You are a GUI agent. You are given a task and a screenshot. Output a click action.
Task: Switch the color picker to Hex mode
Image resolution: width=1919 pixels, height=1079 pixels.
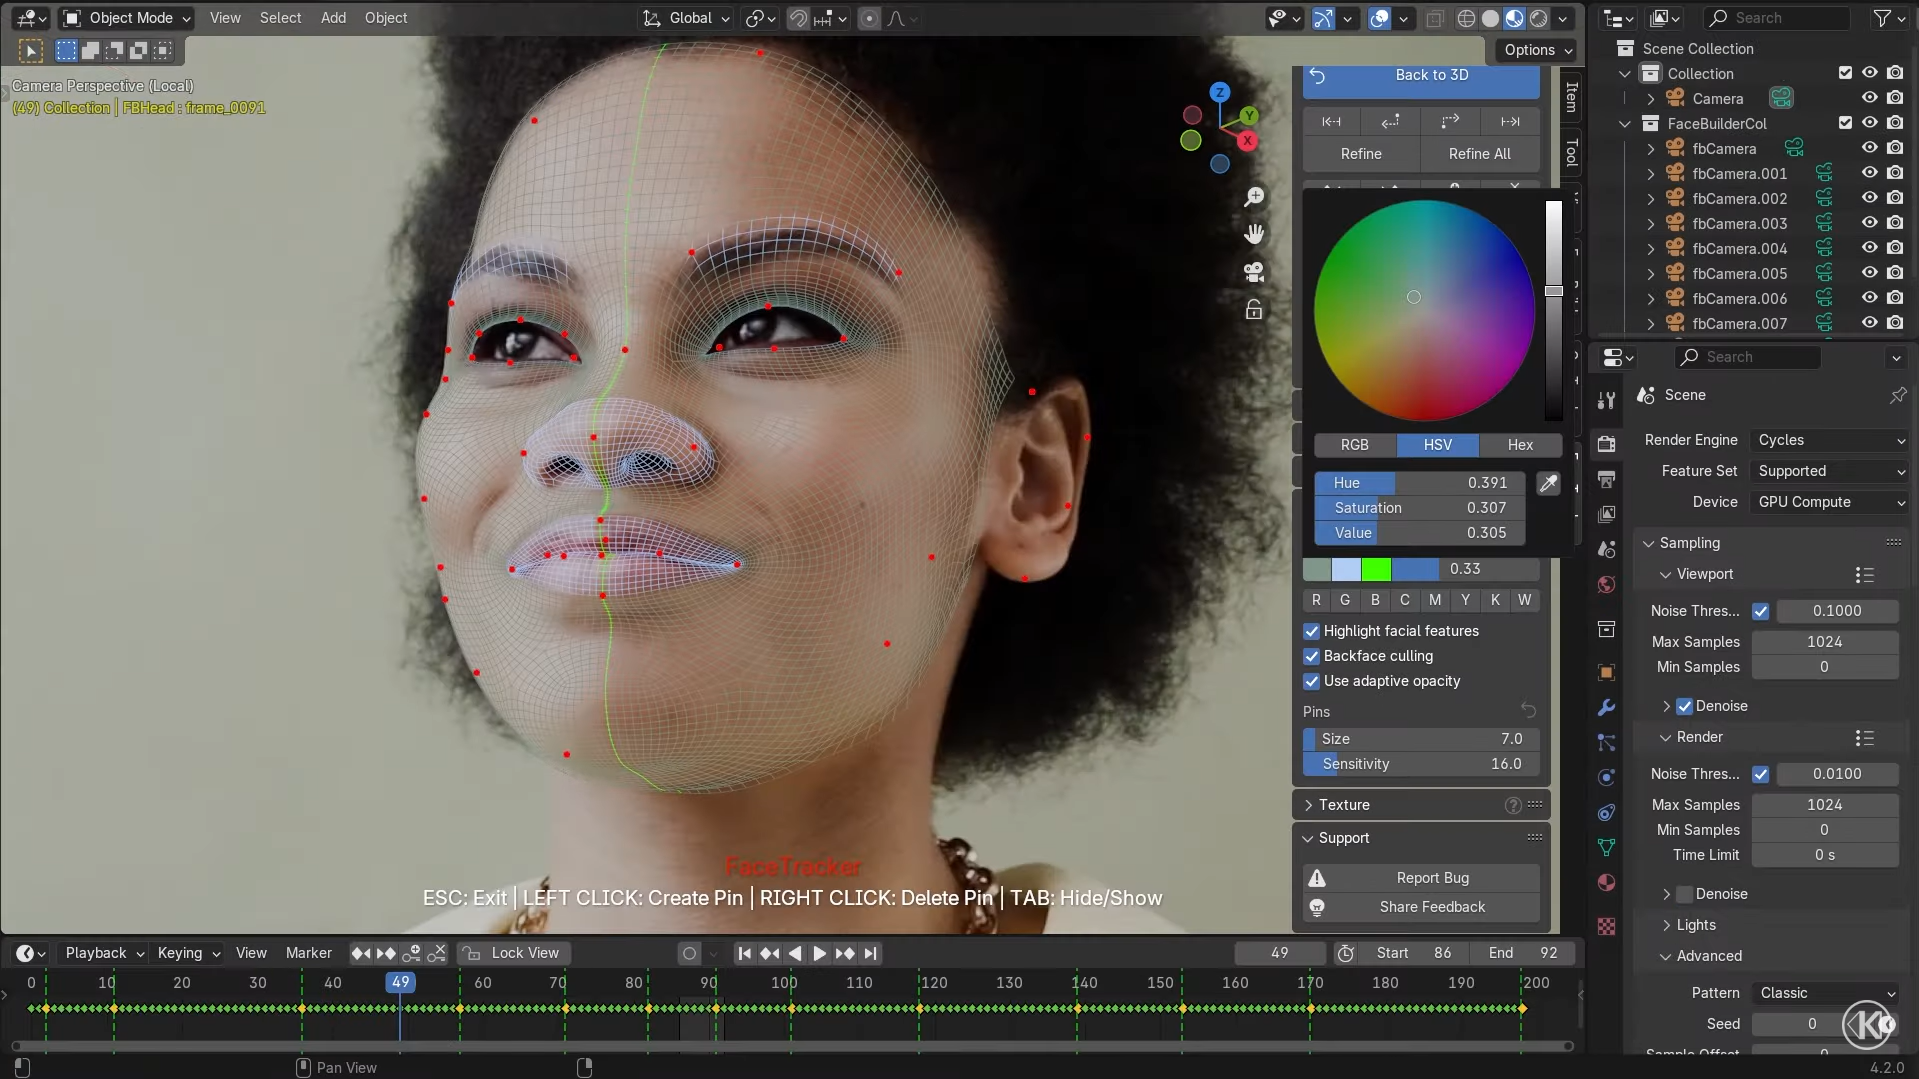pyautogui.click(x=1519, y=444)
